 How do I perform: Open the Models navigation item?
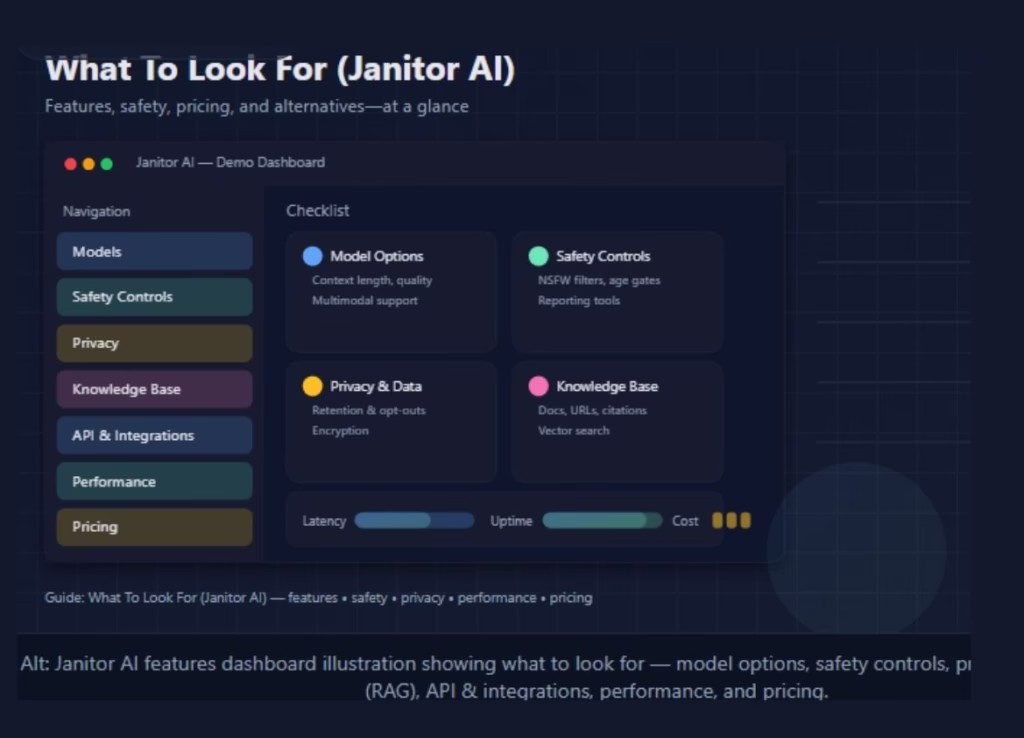click(x=155, y=251)
